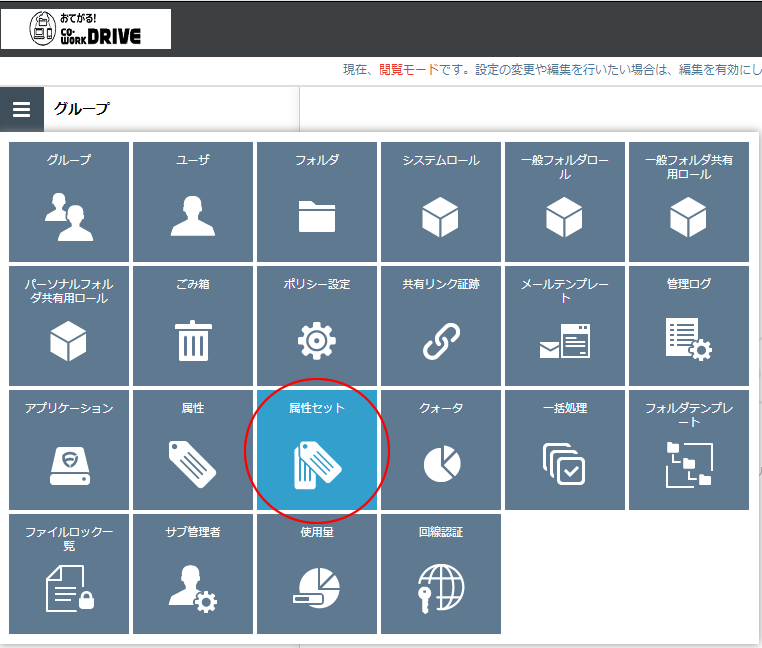Open the フォルダテンプレート tile
The height and width of the screenshot is (648, 762).
click(x=689, y=450)
